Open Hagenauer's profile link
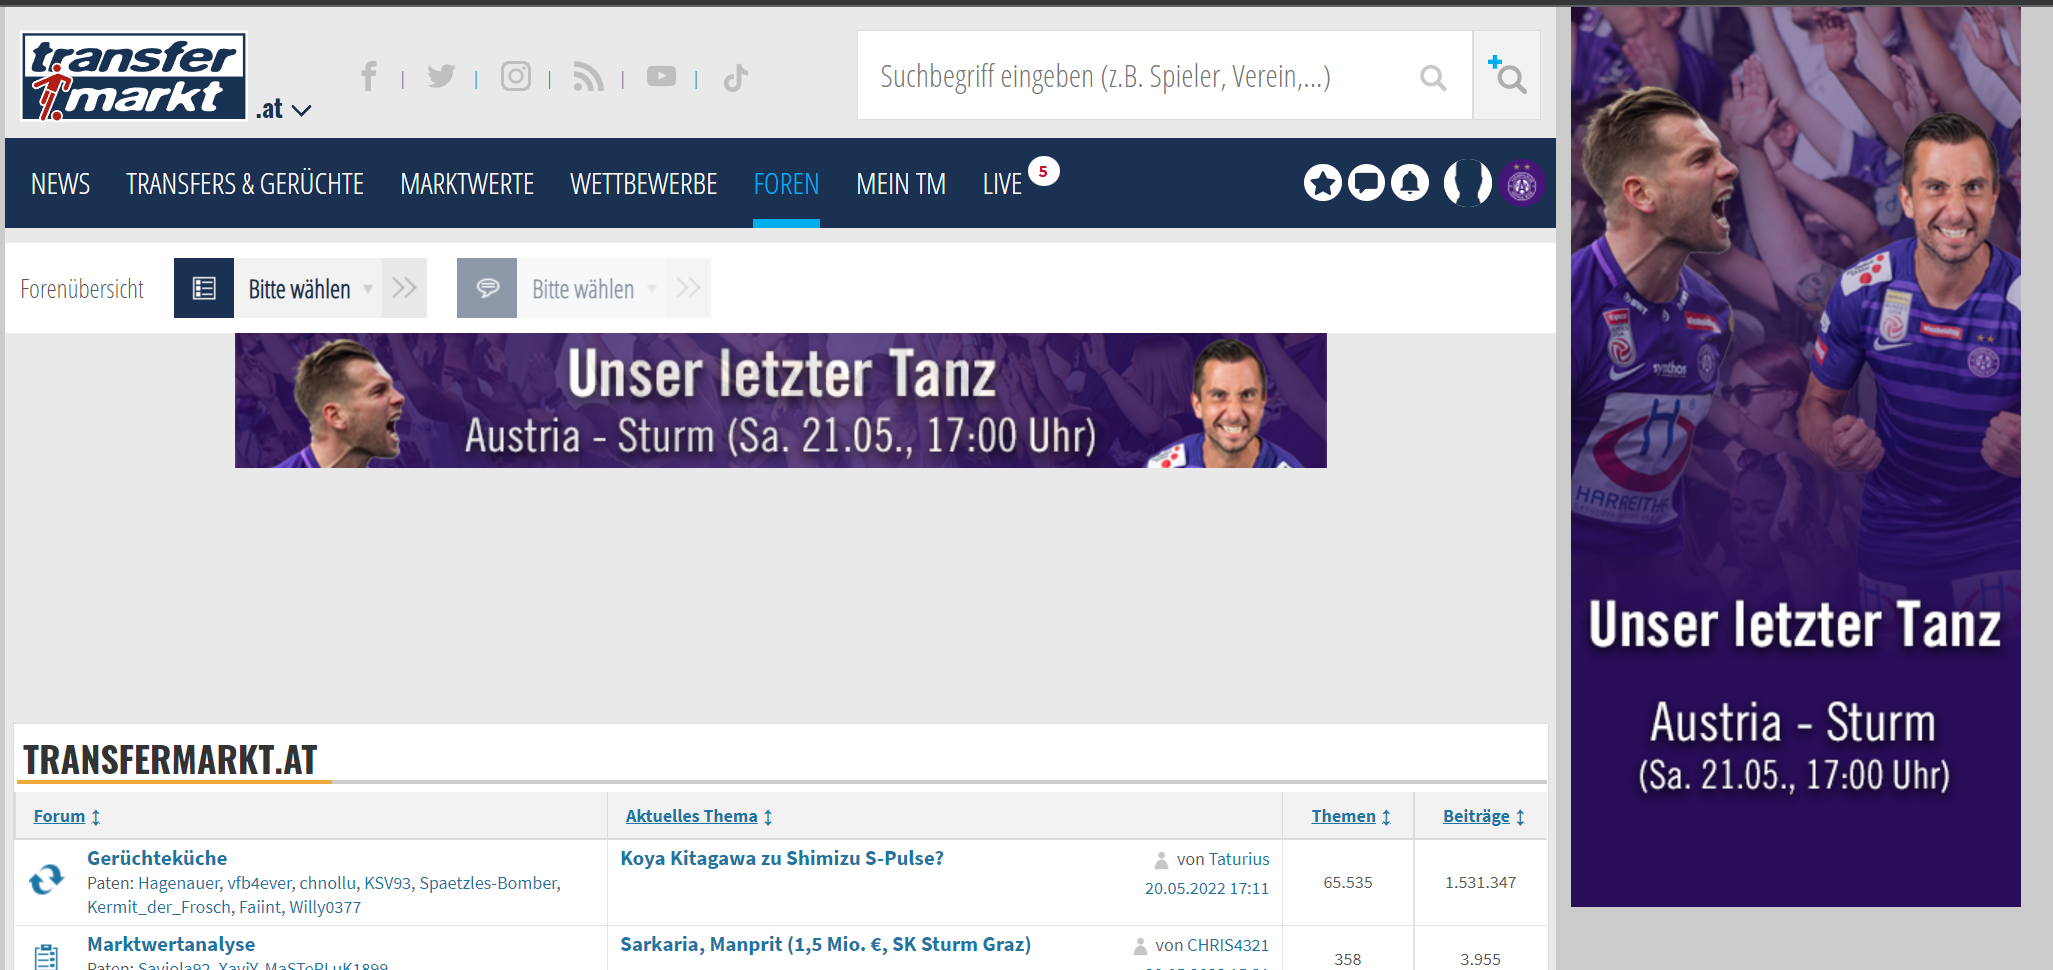 pos(179,883)
